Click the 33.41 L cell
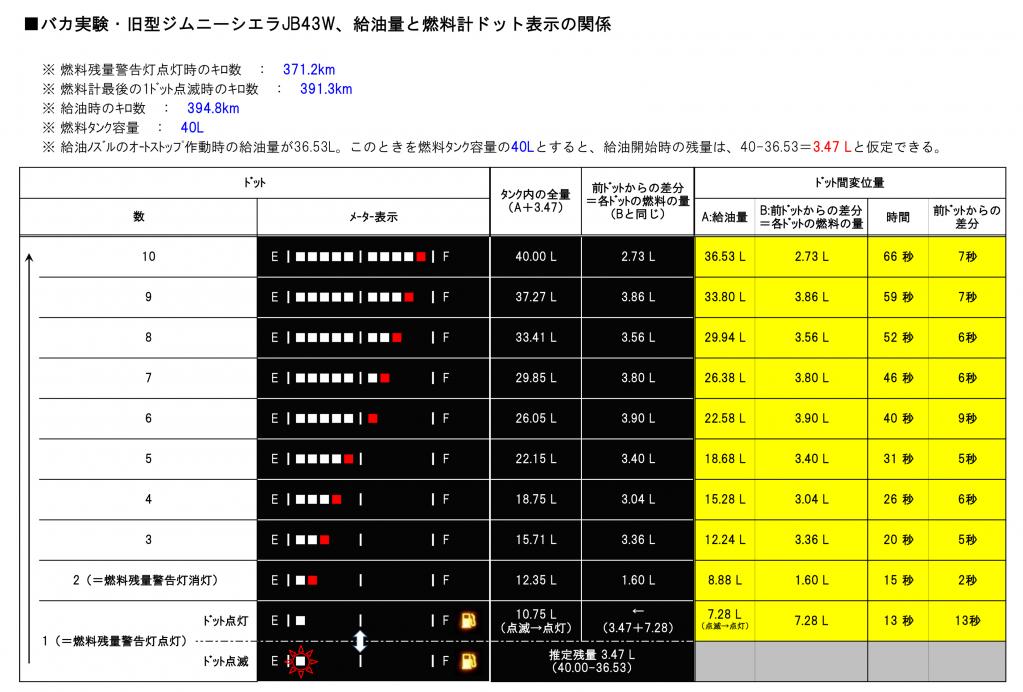Viewport: 1023px width, 692px height. click(x=536, y=337)
